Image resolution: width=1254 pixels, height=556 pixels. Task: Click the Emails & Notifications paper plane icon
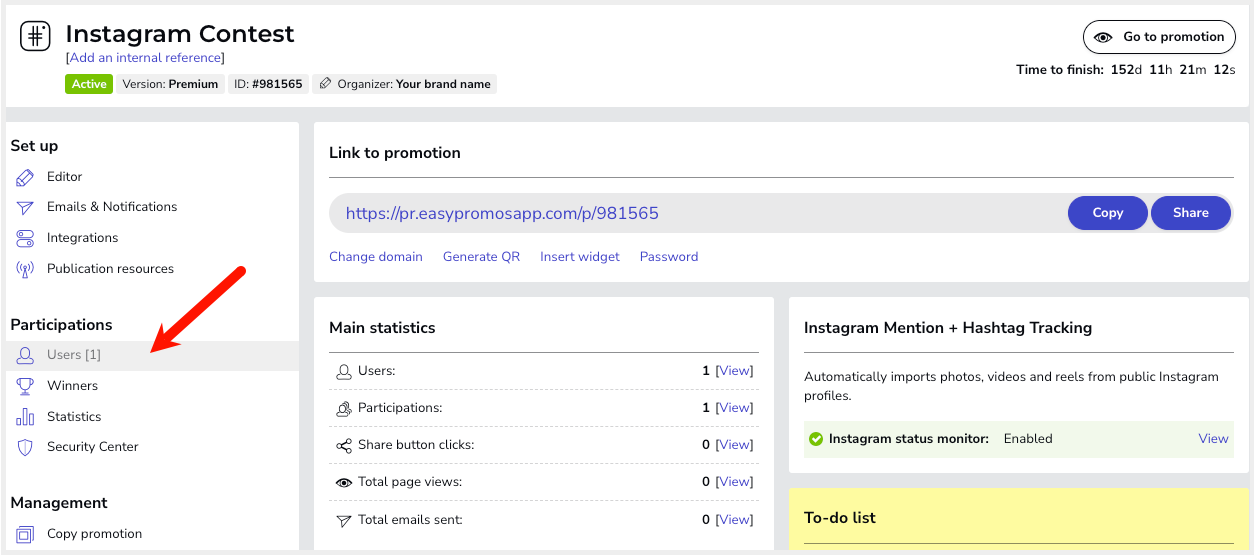[25, 207]
